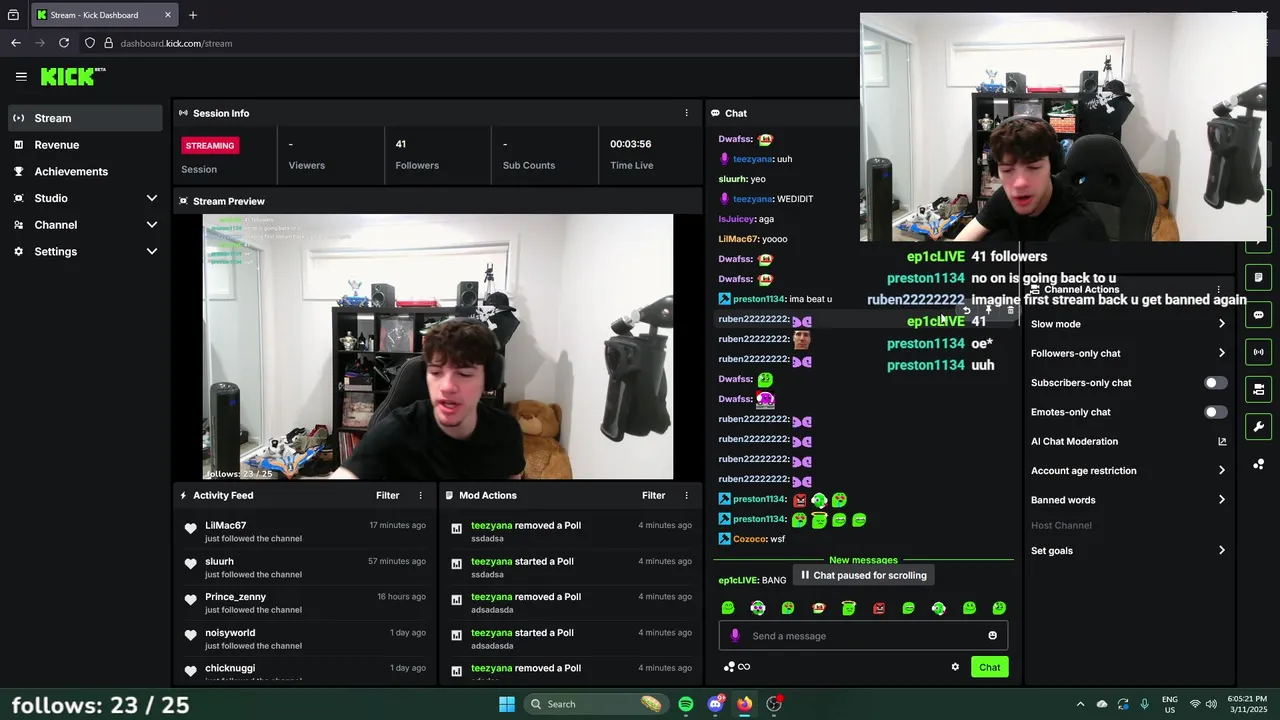Open the emoji picker in the message box
Image resolution: width=1280 pixels, height=720 pixels.
(992, 636)
